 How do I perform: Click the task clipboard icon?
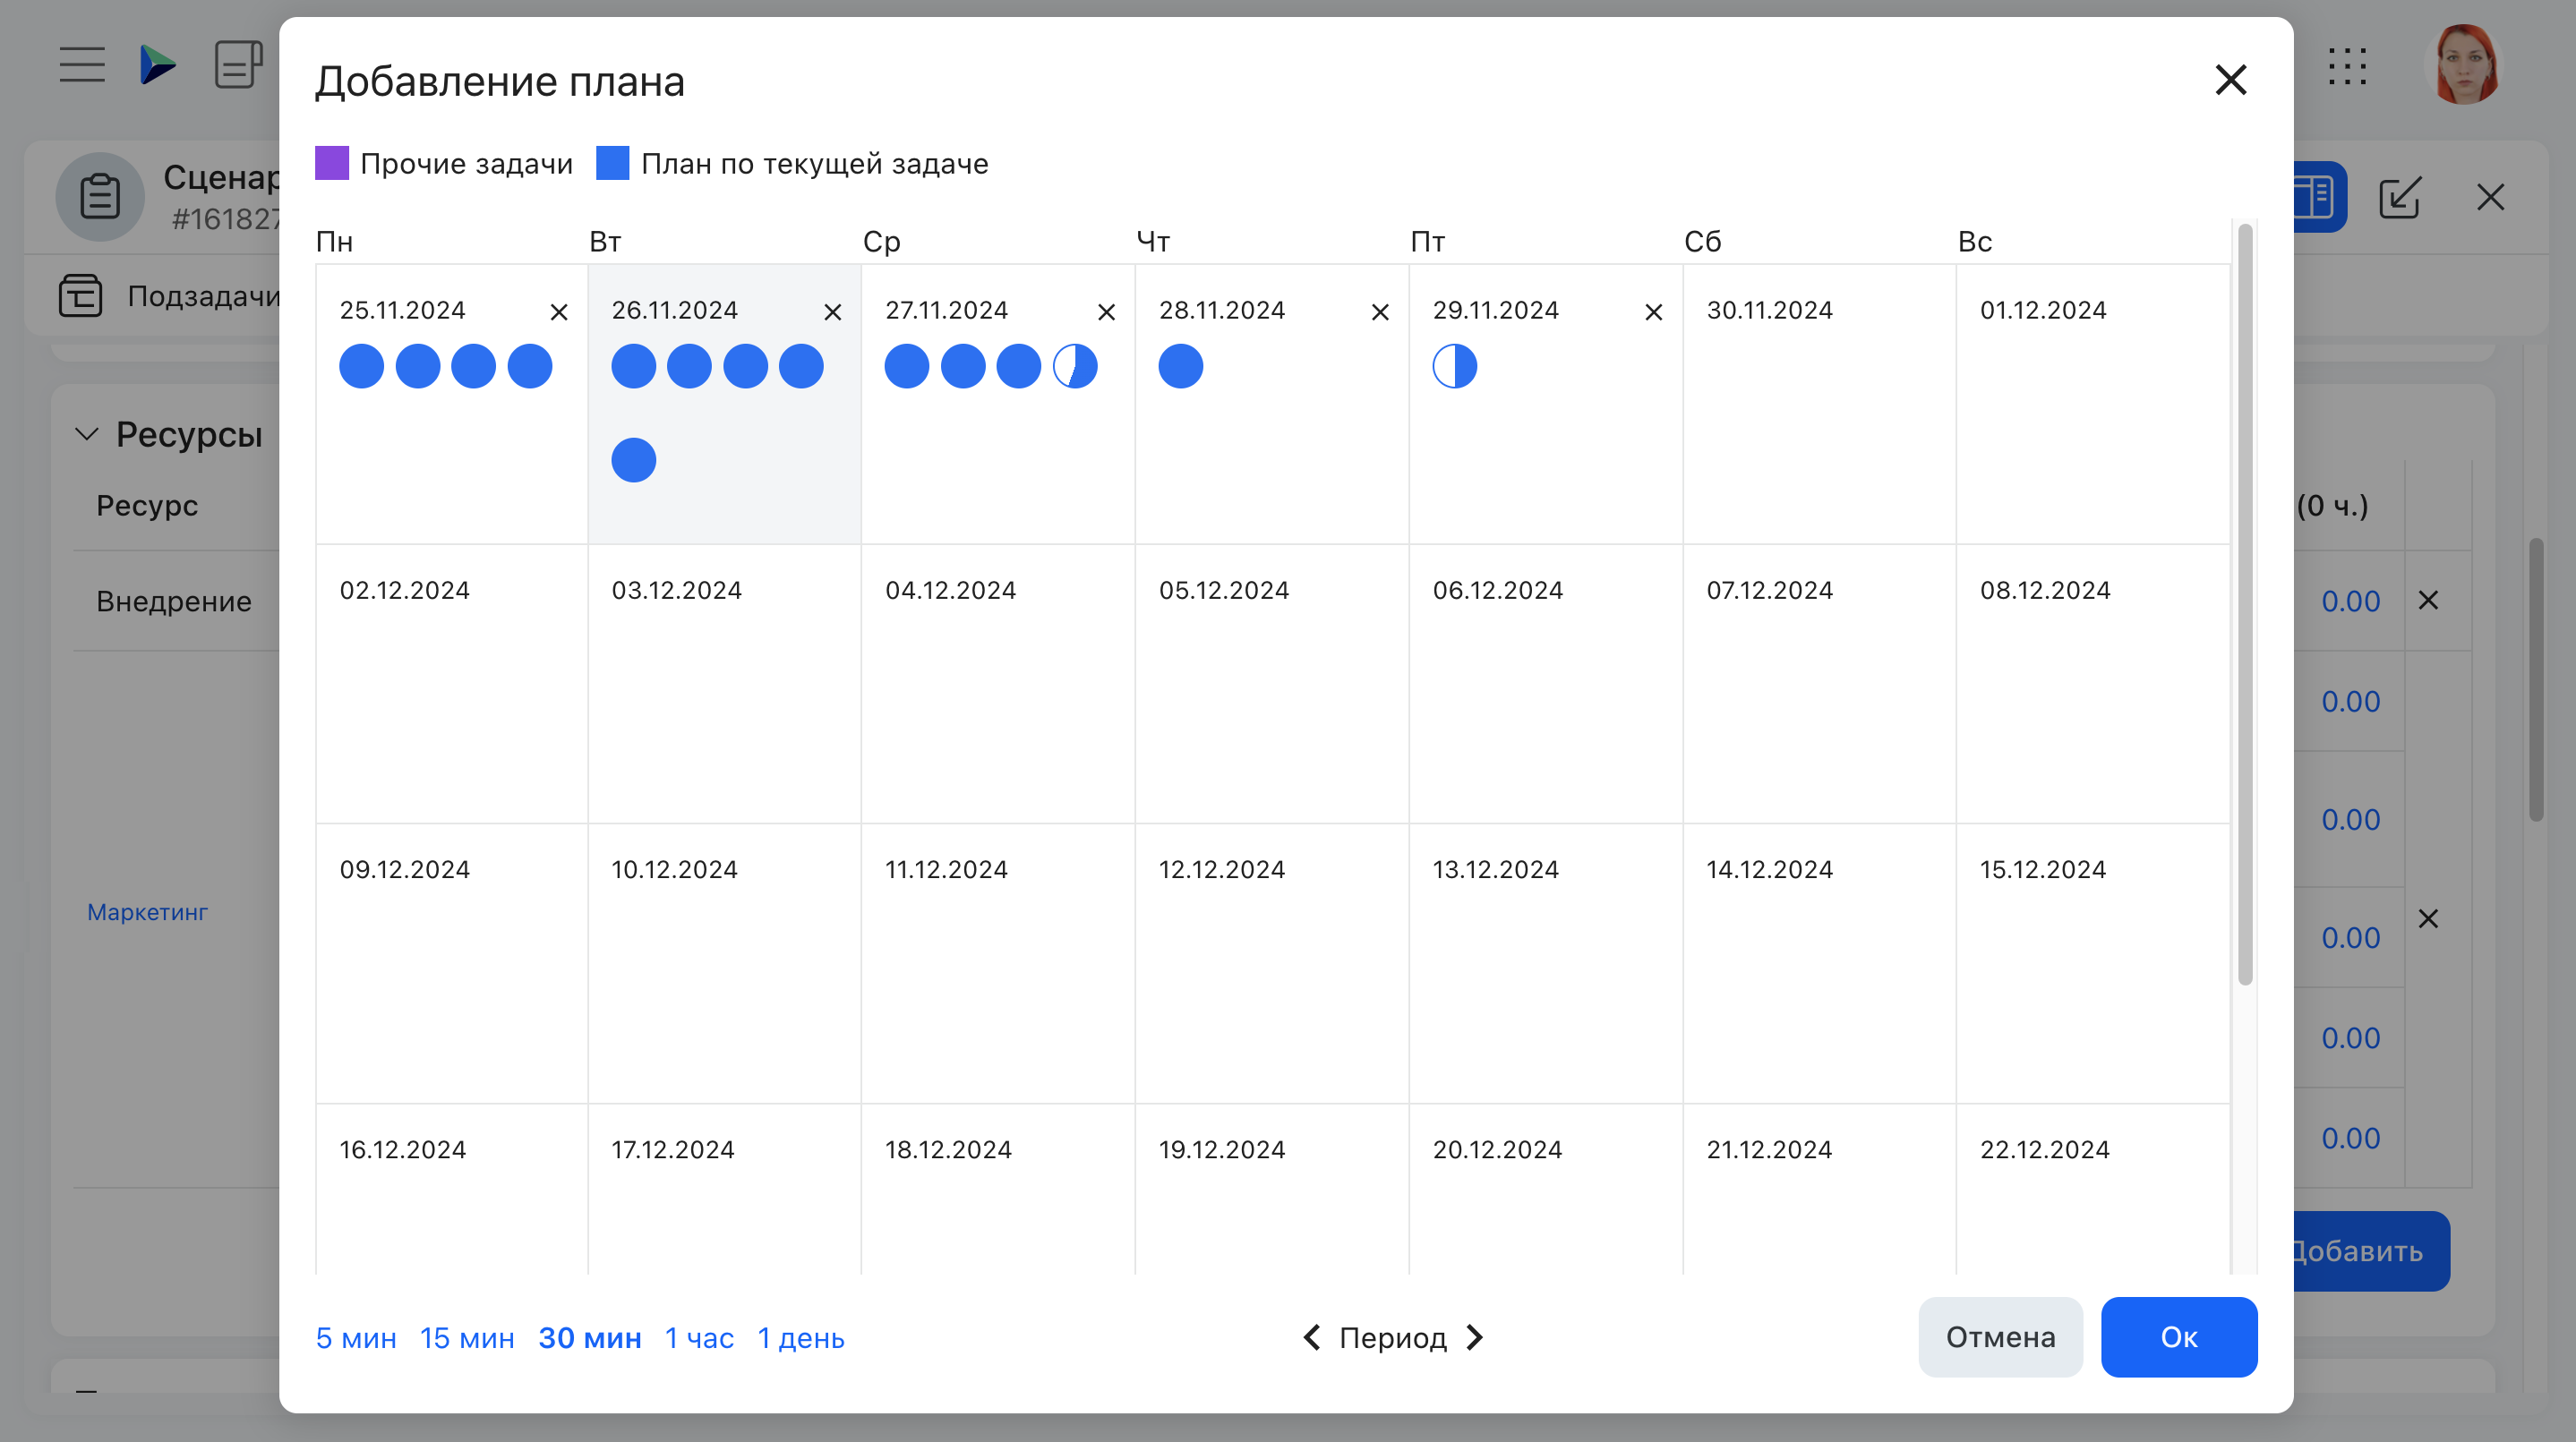pyautogui.click(x=100, y=196)
